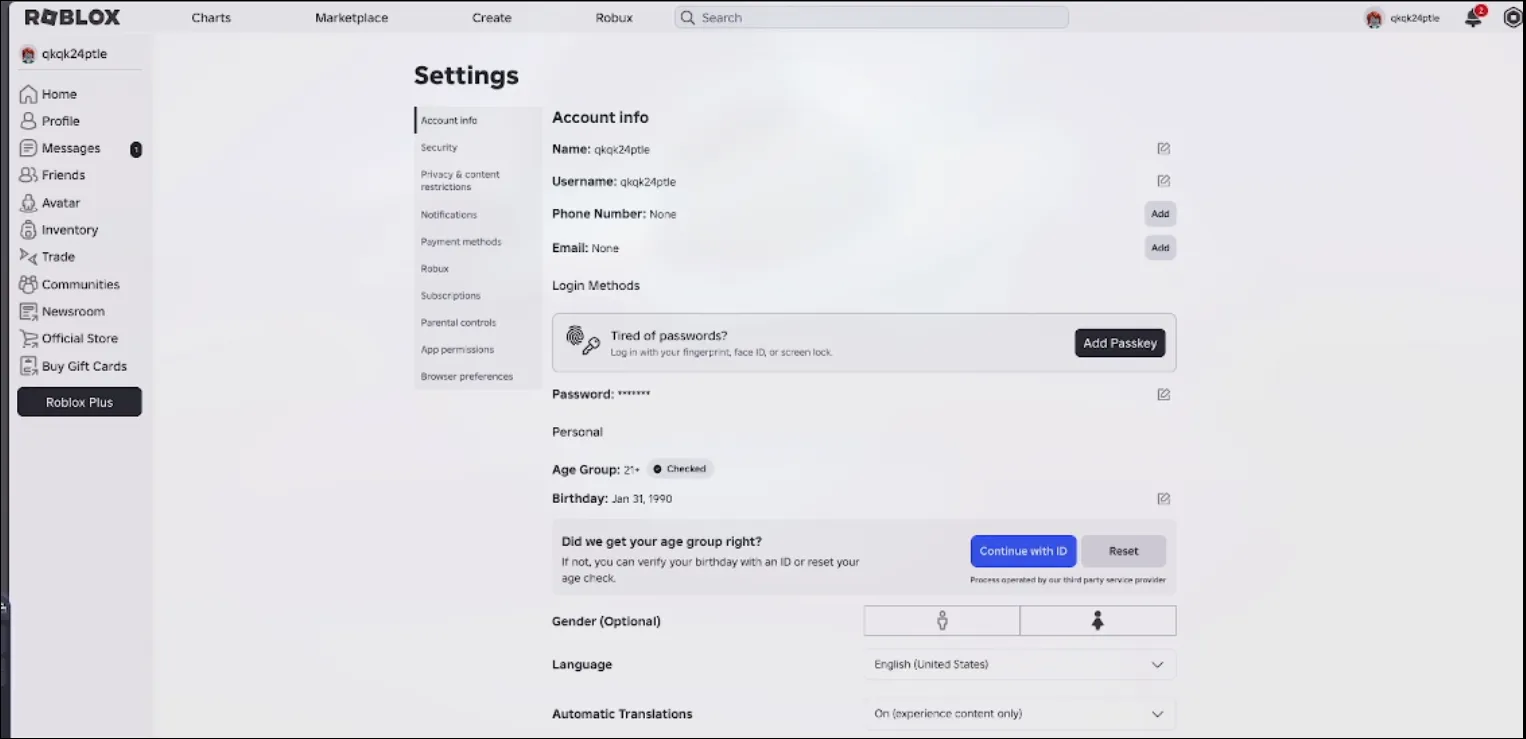
Task: Open Privacy & content restrictions tab
Action: click(x=460, y=181)
